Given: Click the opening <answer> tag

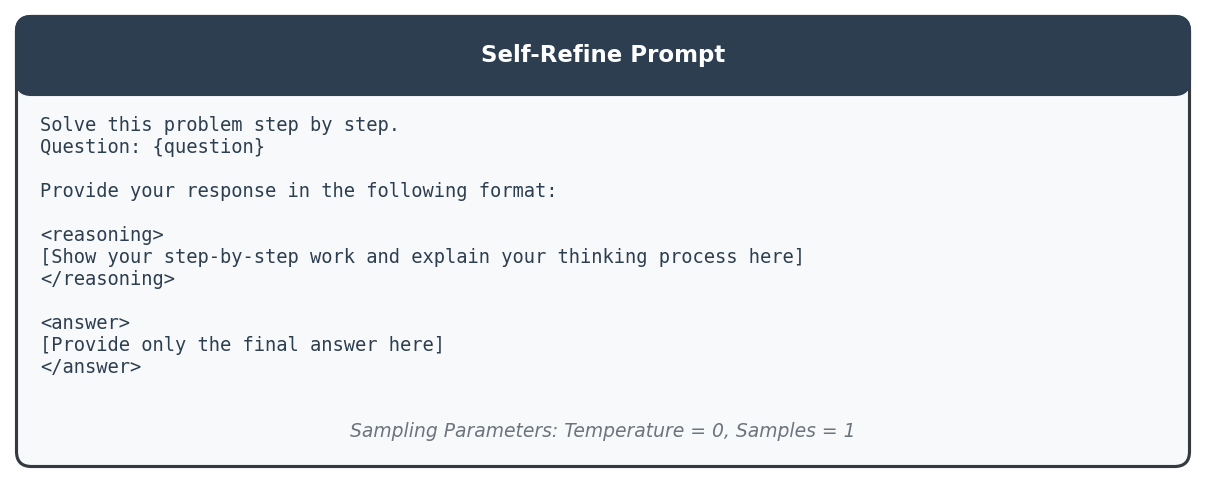Looking at the screenshot, I should tap(85, 323).
